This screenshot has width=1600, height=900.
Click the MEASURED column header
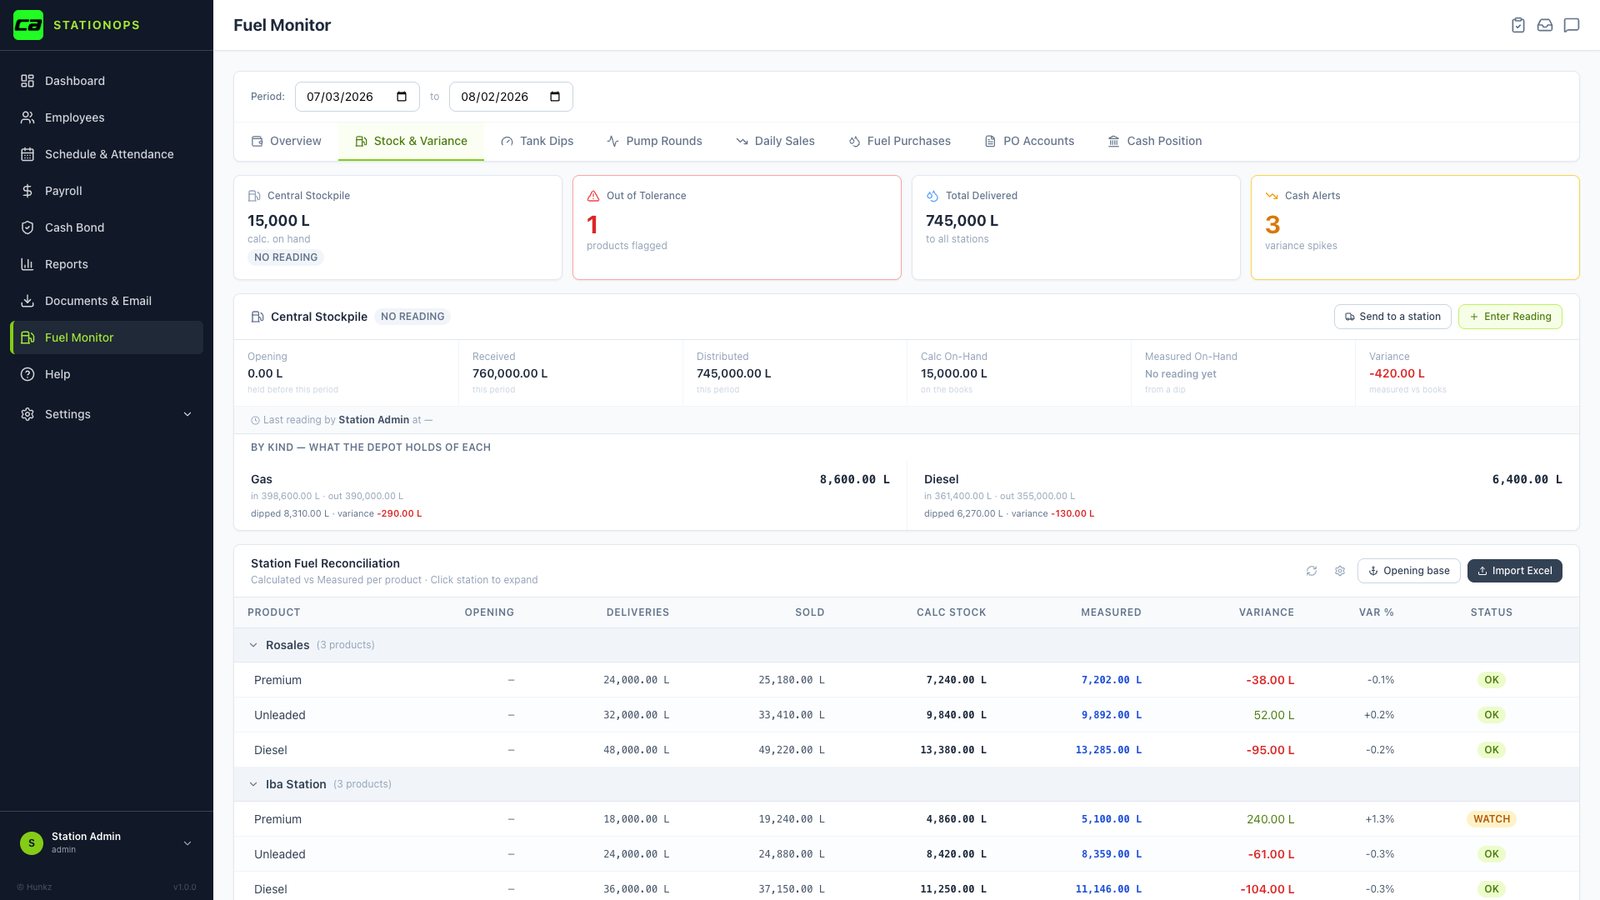coord(1111,612)
